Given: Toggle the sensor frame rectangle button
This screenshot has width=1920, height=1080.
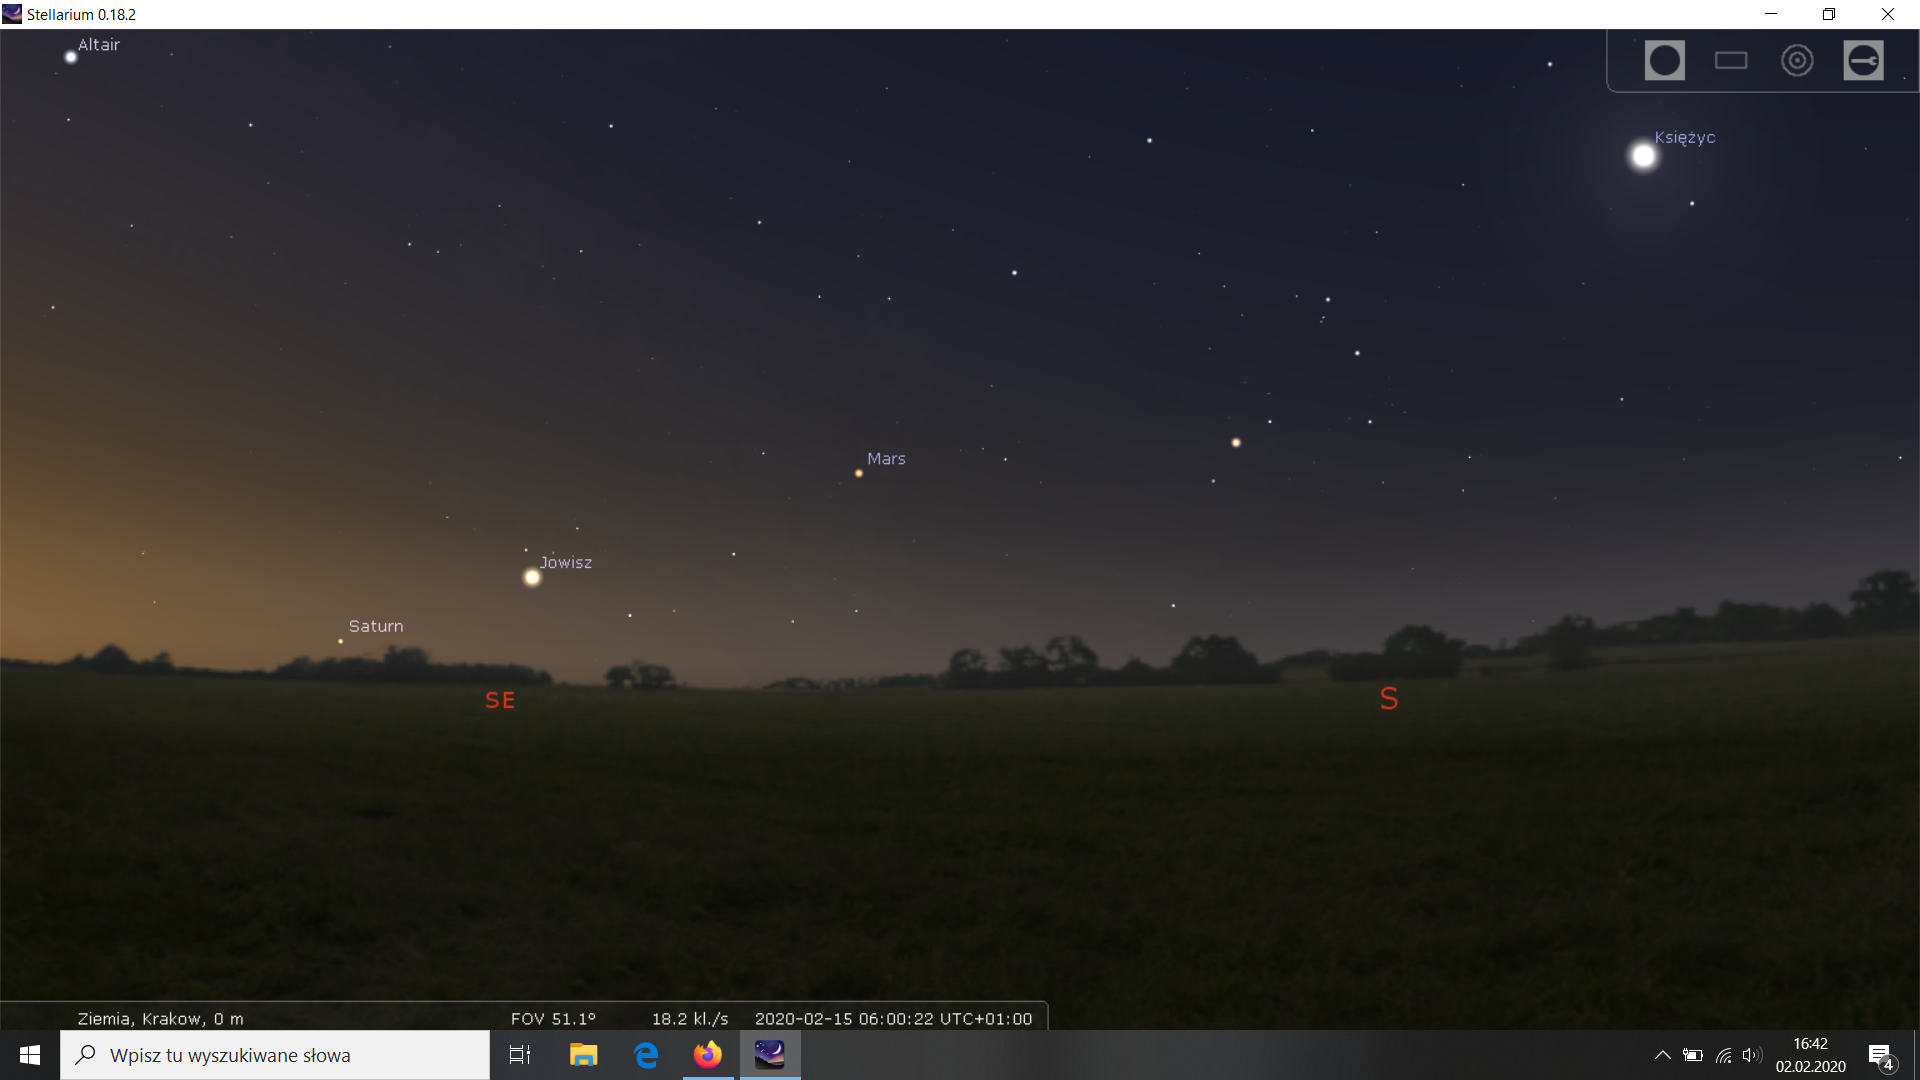Looking at the screenshot, I should click(1731, 60).
